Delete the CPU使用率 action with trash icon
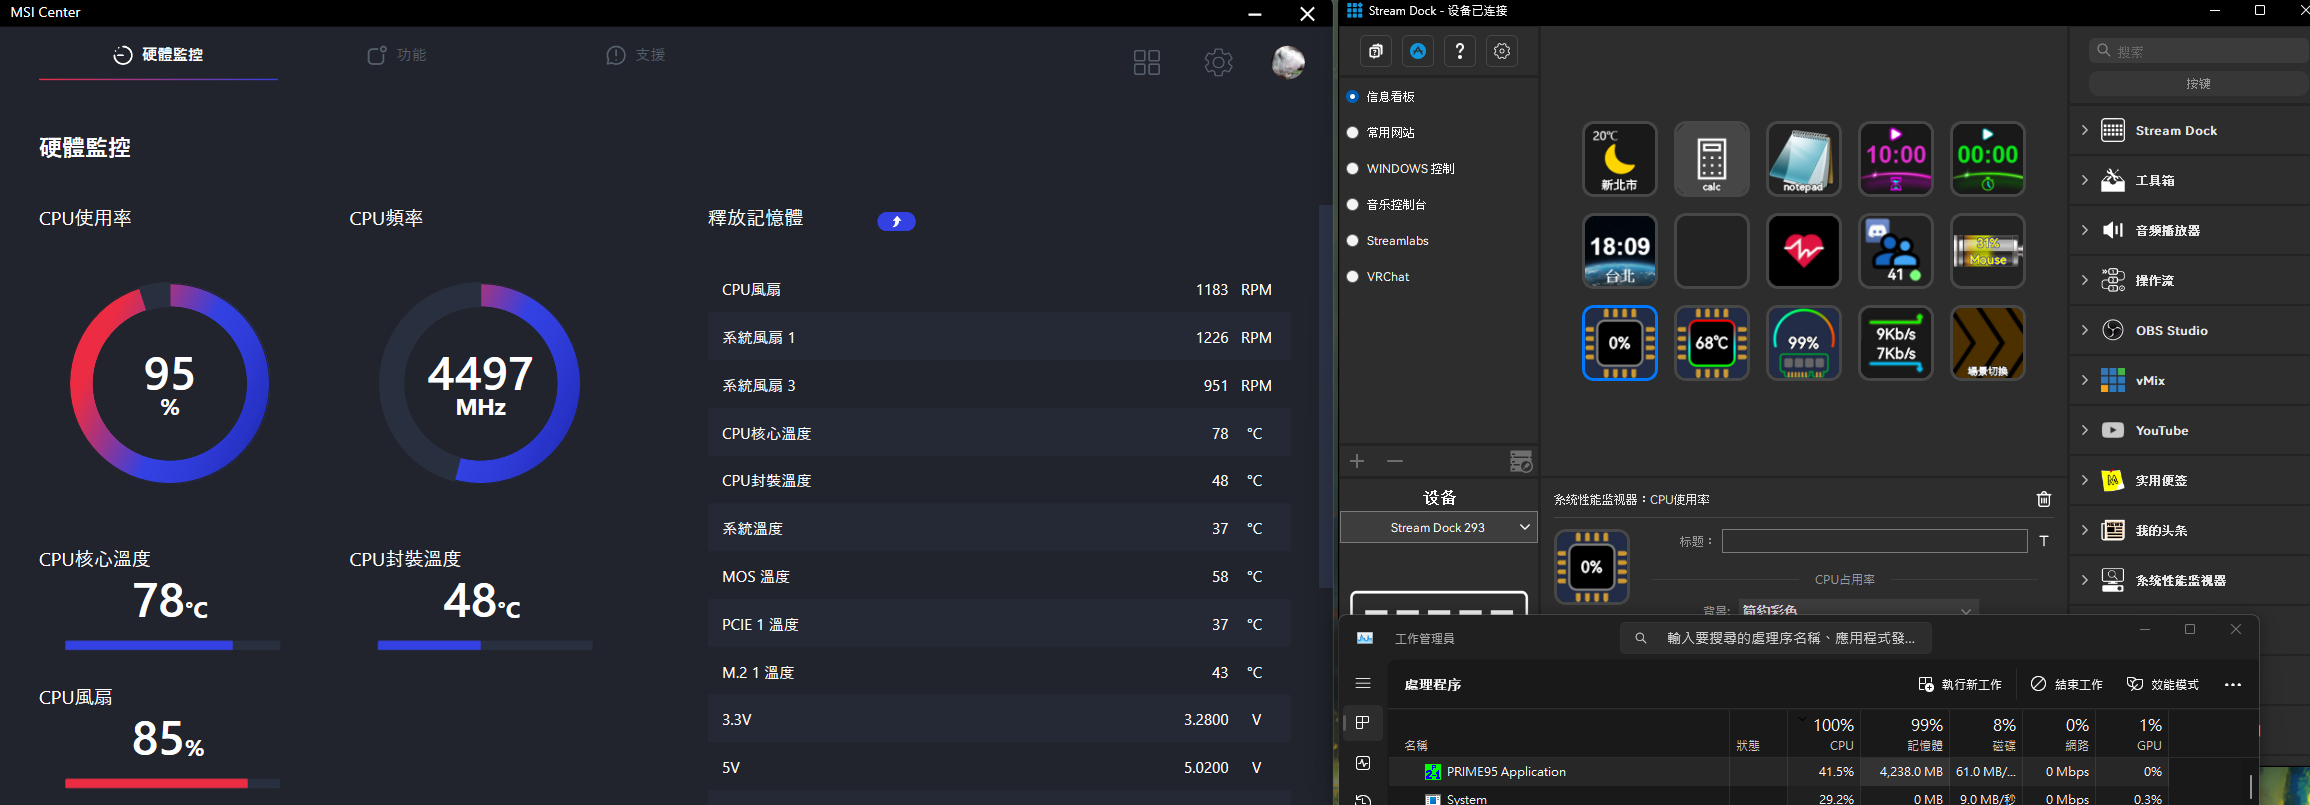Screen dimensions: 2310x805 tap(2044, 499)
